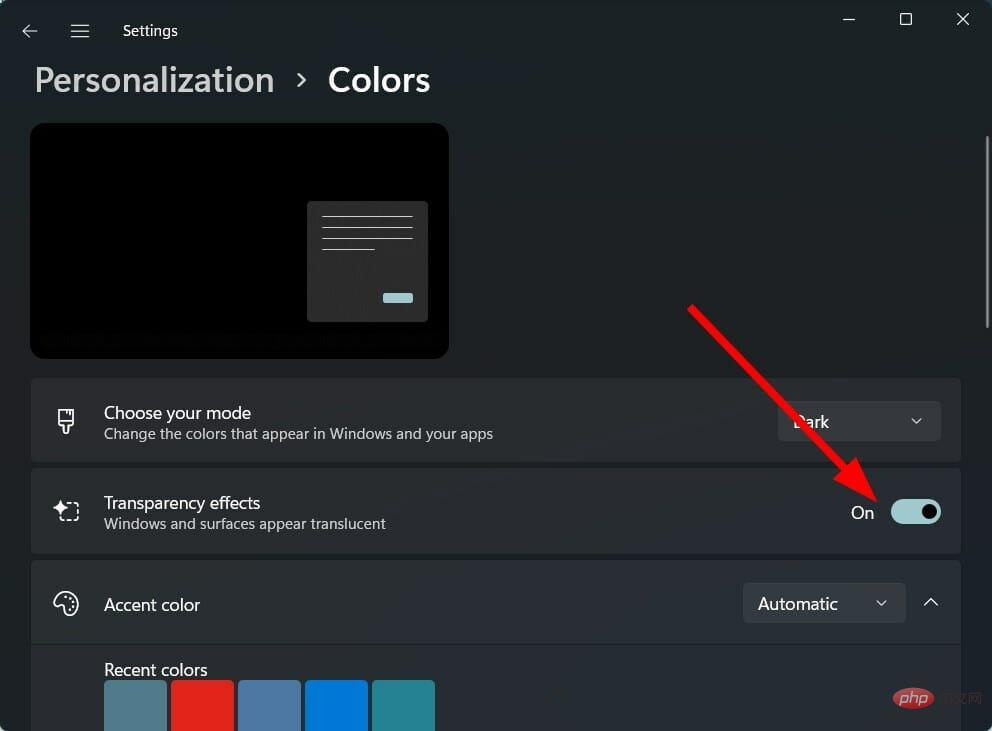Open the Accent color dropdown showing Automatic
This screenshot has width=992, height=731.
click(x=823, y=603)
